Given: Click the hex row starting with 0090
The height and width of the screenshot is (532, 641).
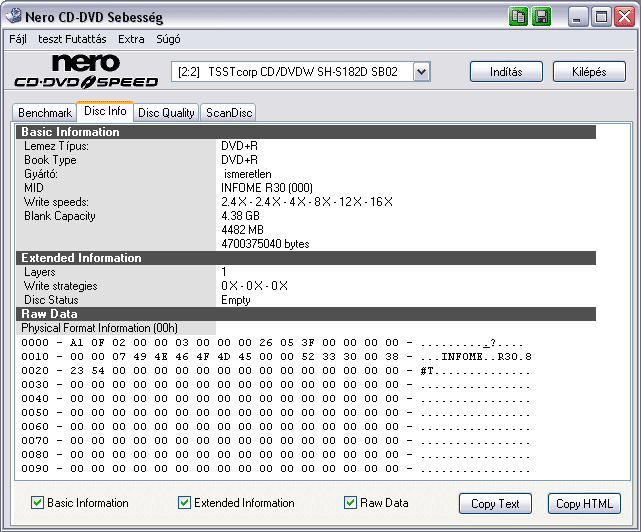Looking at the screenshot, I should coord(276,469).
